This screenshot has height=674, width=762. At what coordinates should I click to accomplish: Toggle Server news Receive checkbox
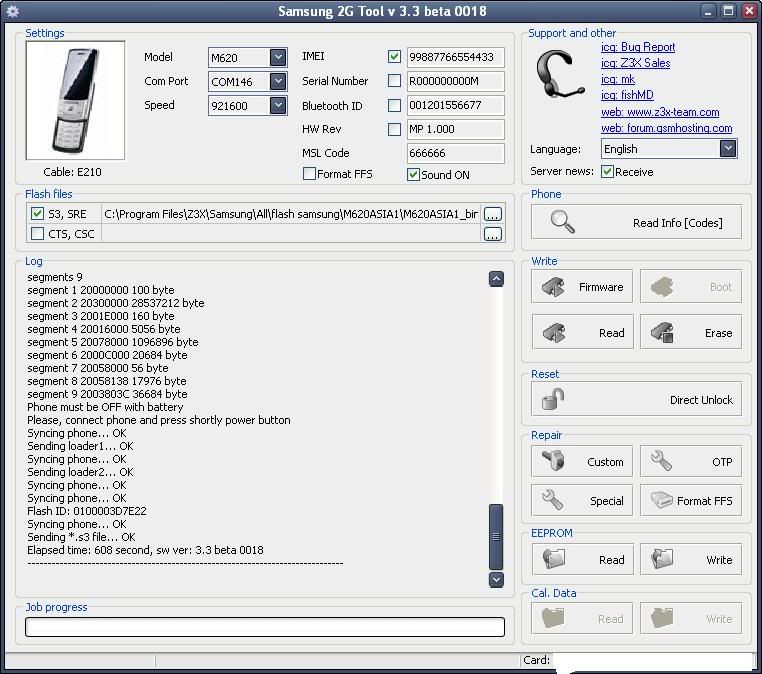(x=607, y=172)
